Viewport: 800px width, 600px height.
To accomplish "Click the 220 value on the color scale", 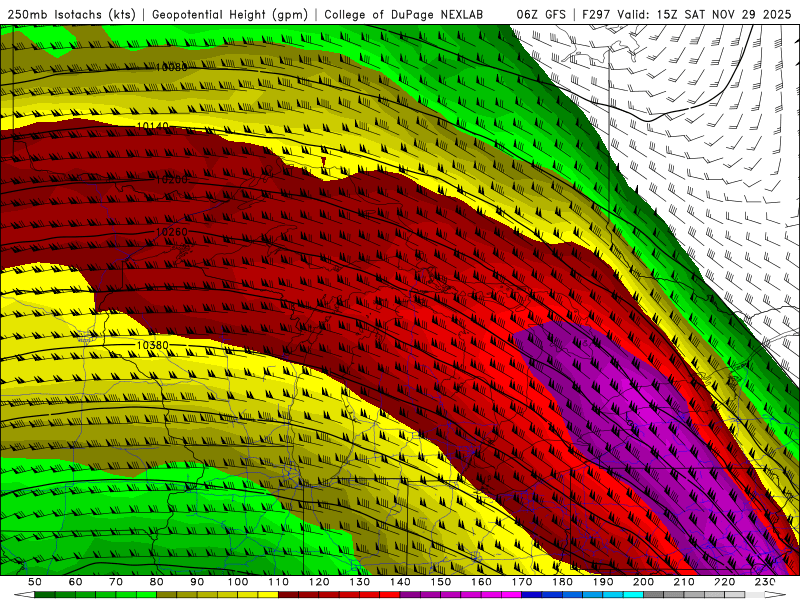I will (724, 582).
